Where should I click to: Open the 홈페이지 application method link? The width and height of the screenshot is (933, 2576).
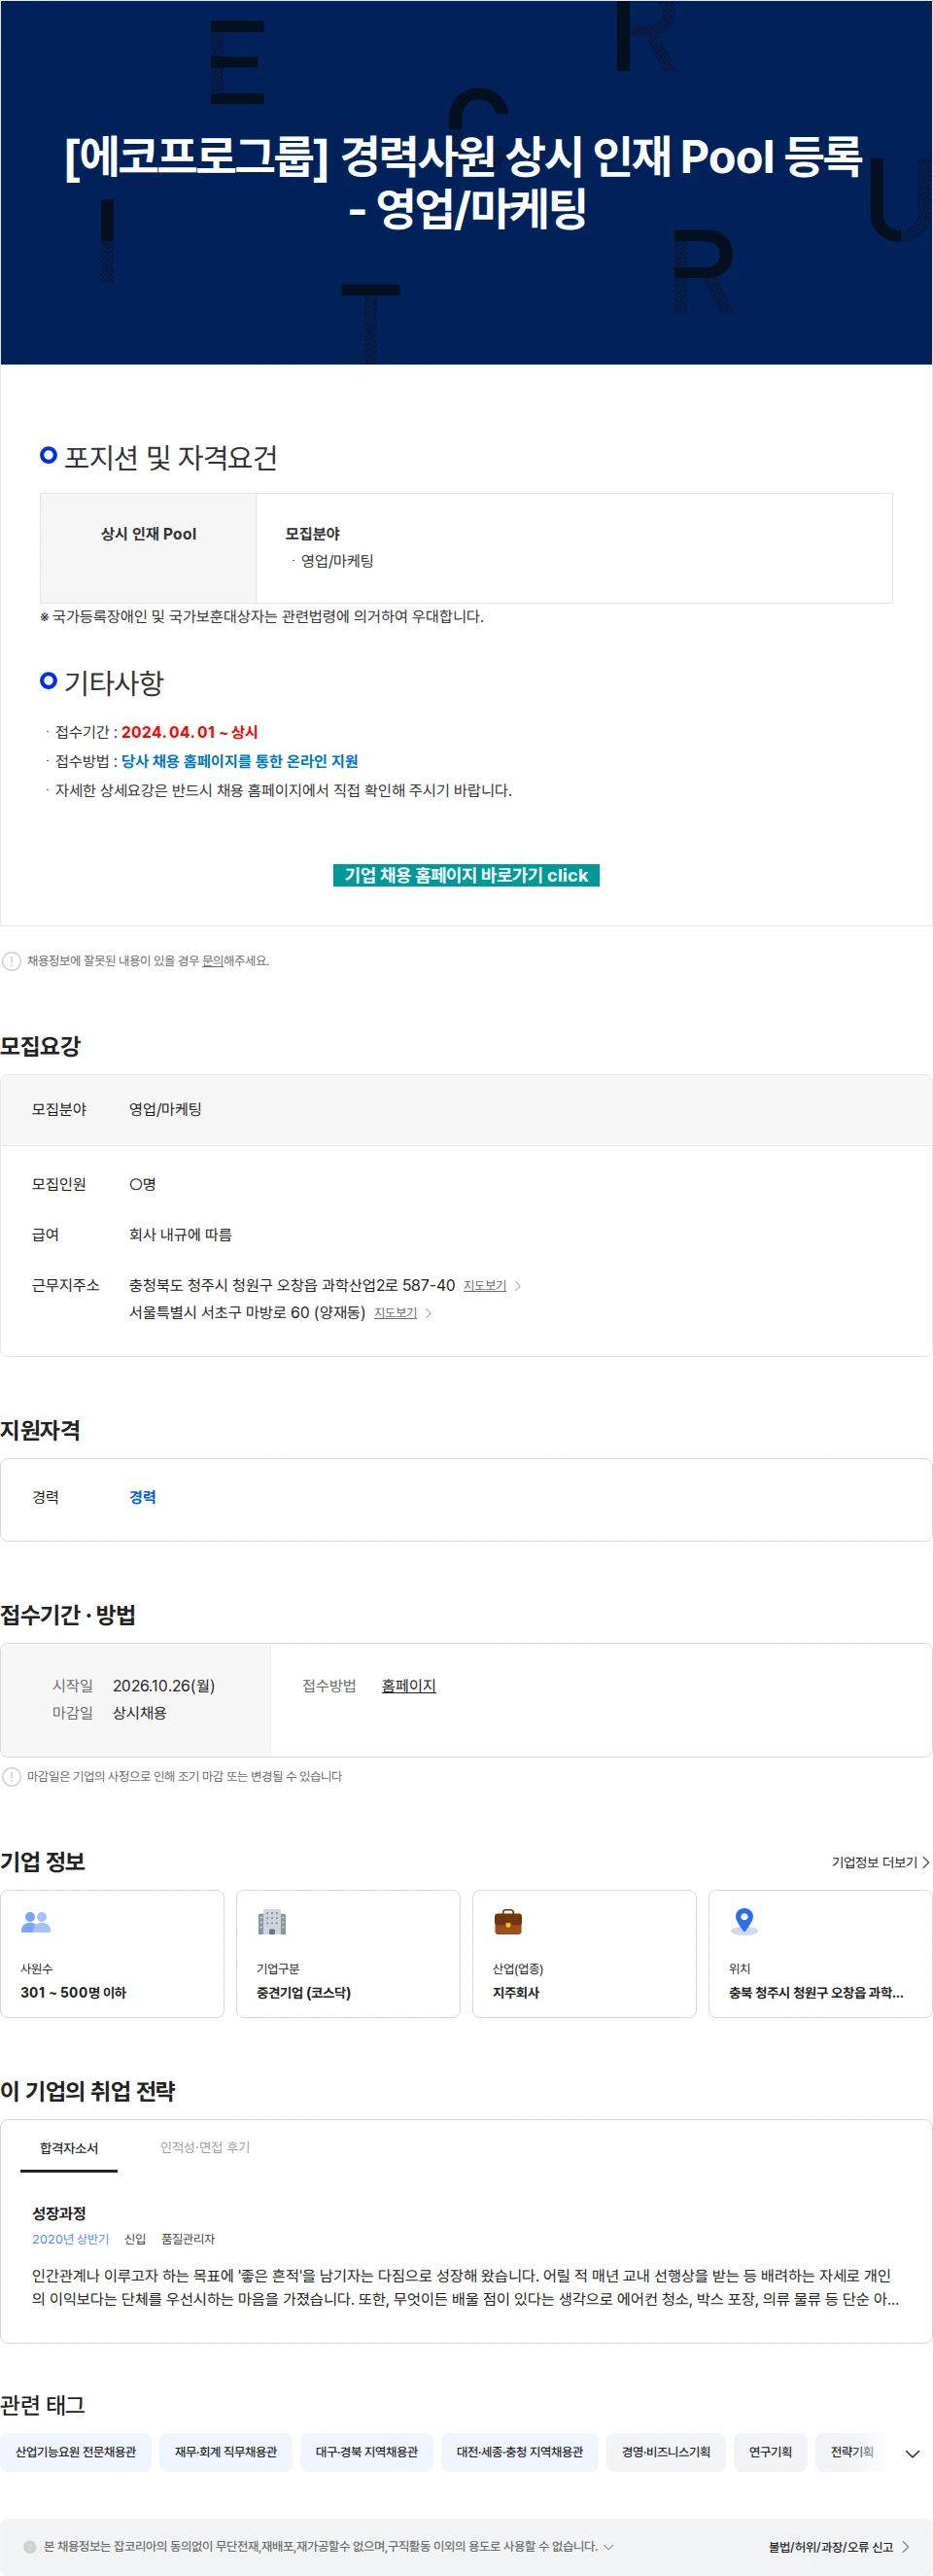(409, 1685)
